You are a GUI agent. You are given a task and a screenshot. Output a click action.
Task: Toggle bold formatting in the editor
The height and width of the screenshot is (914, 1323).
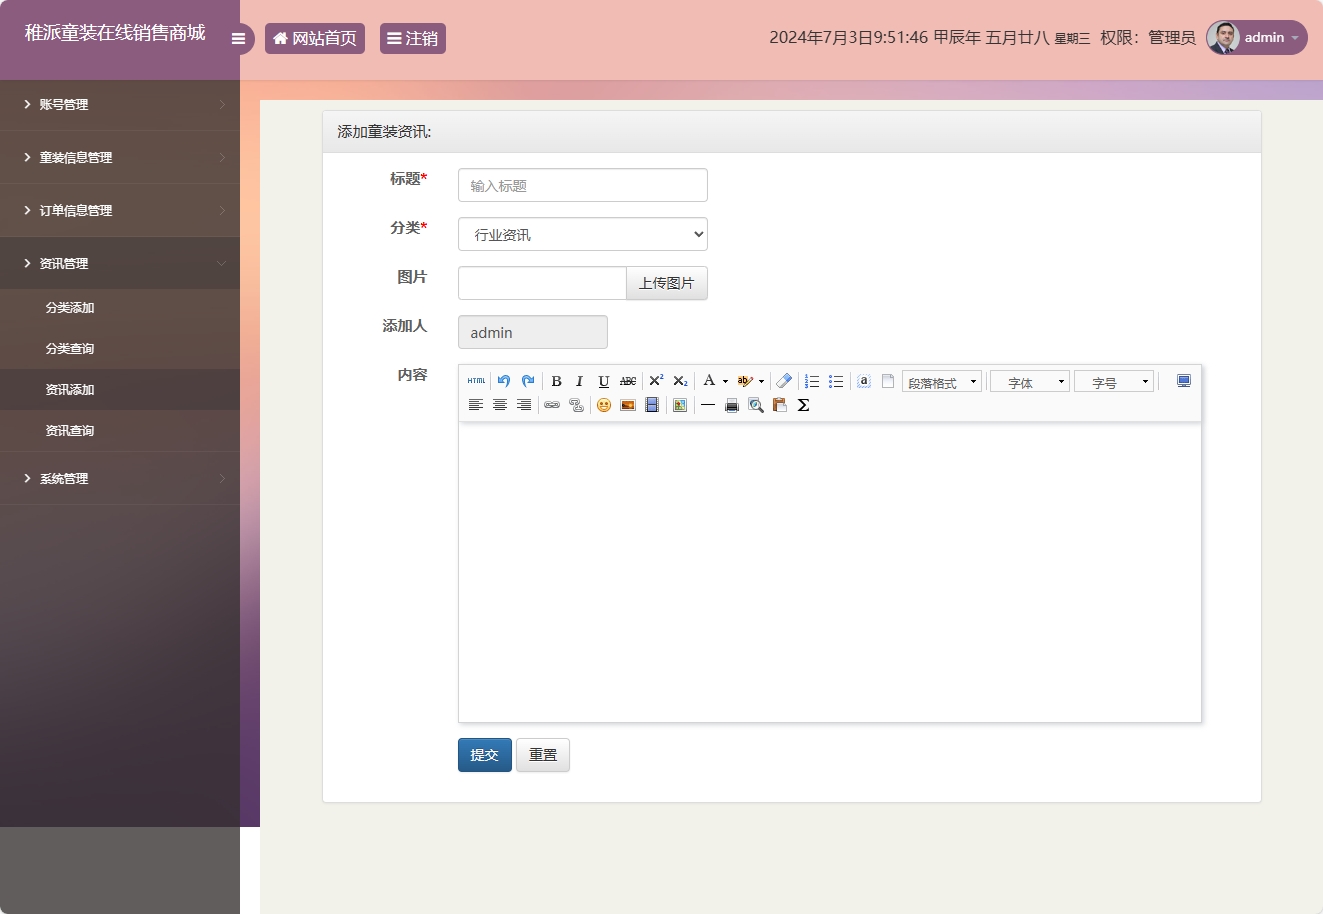click(556, 381)
